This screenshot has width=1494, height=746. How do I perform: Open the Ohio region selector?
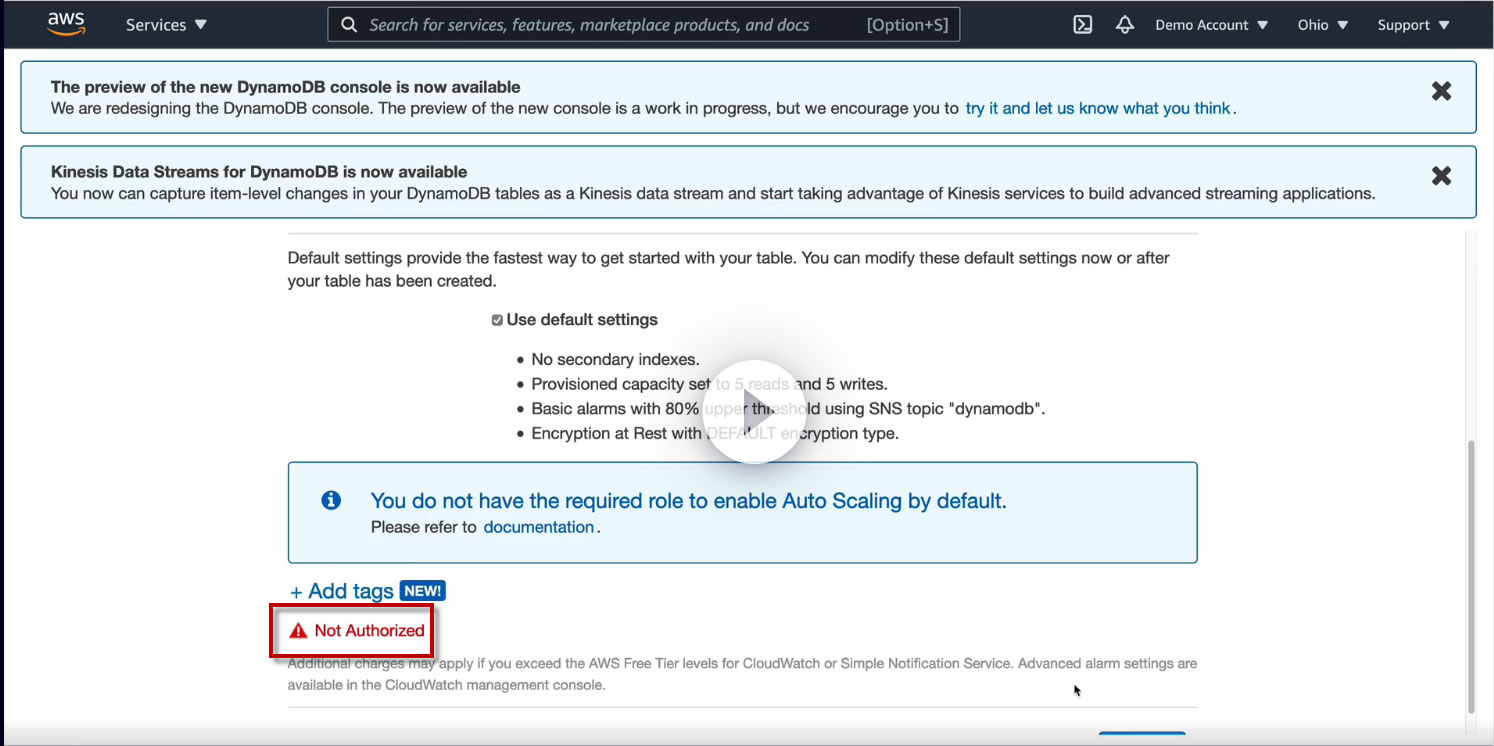coord(1322,25)
